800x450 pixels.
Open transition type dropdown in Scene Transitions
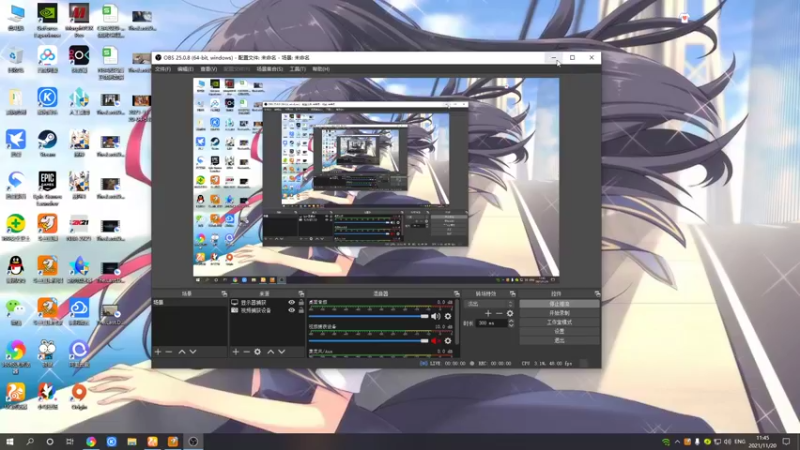click(x=489, y=304)
